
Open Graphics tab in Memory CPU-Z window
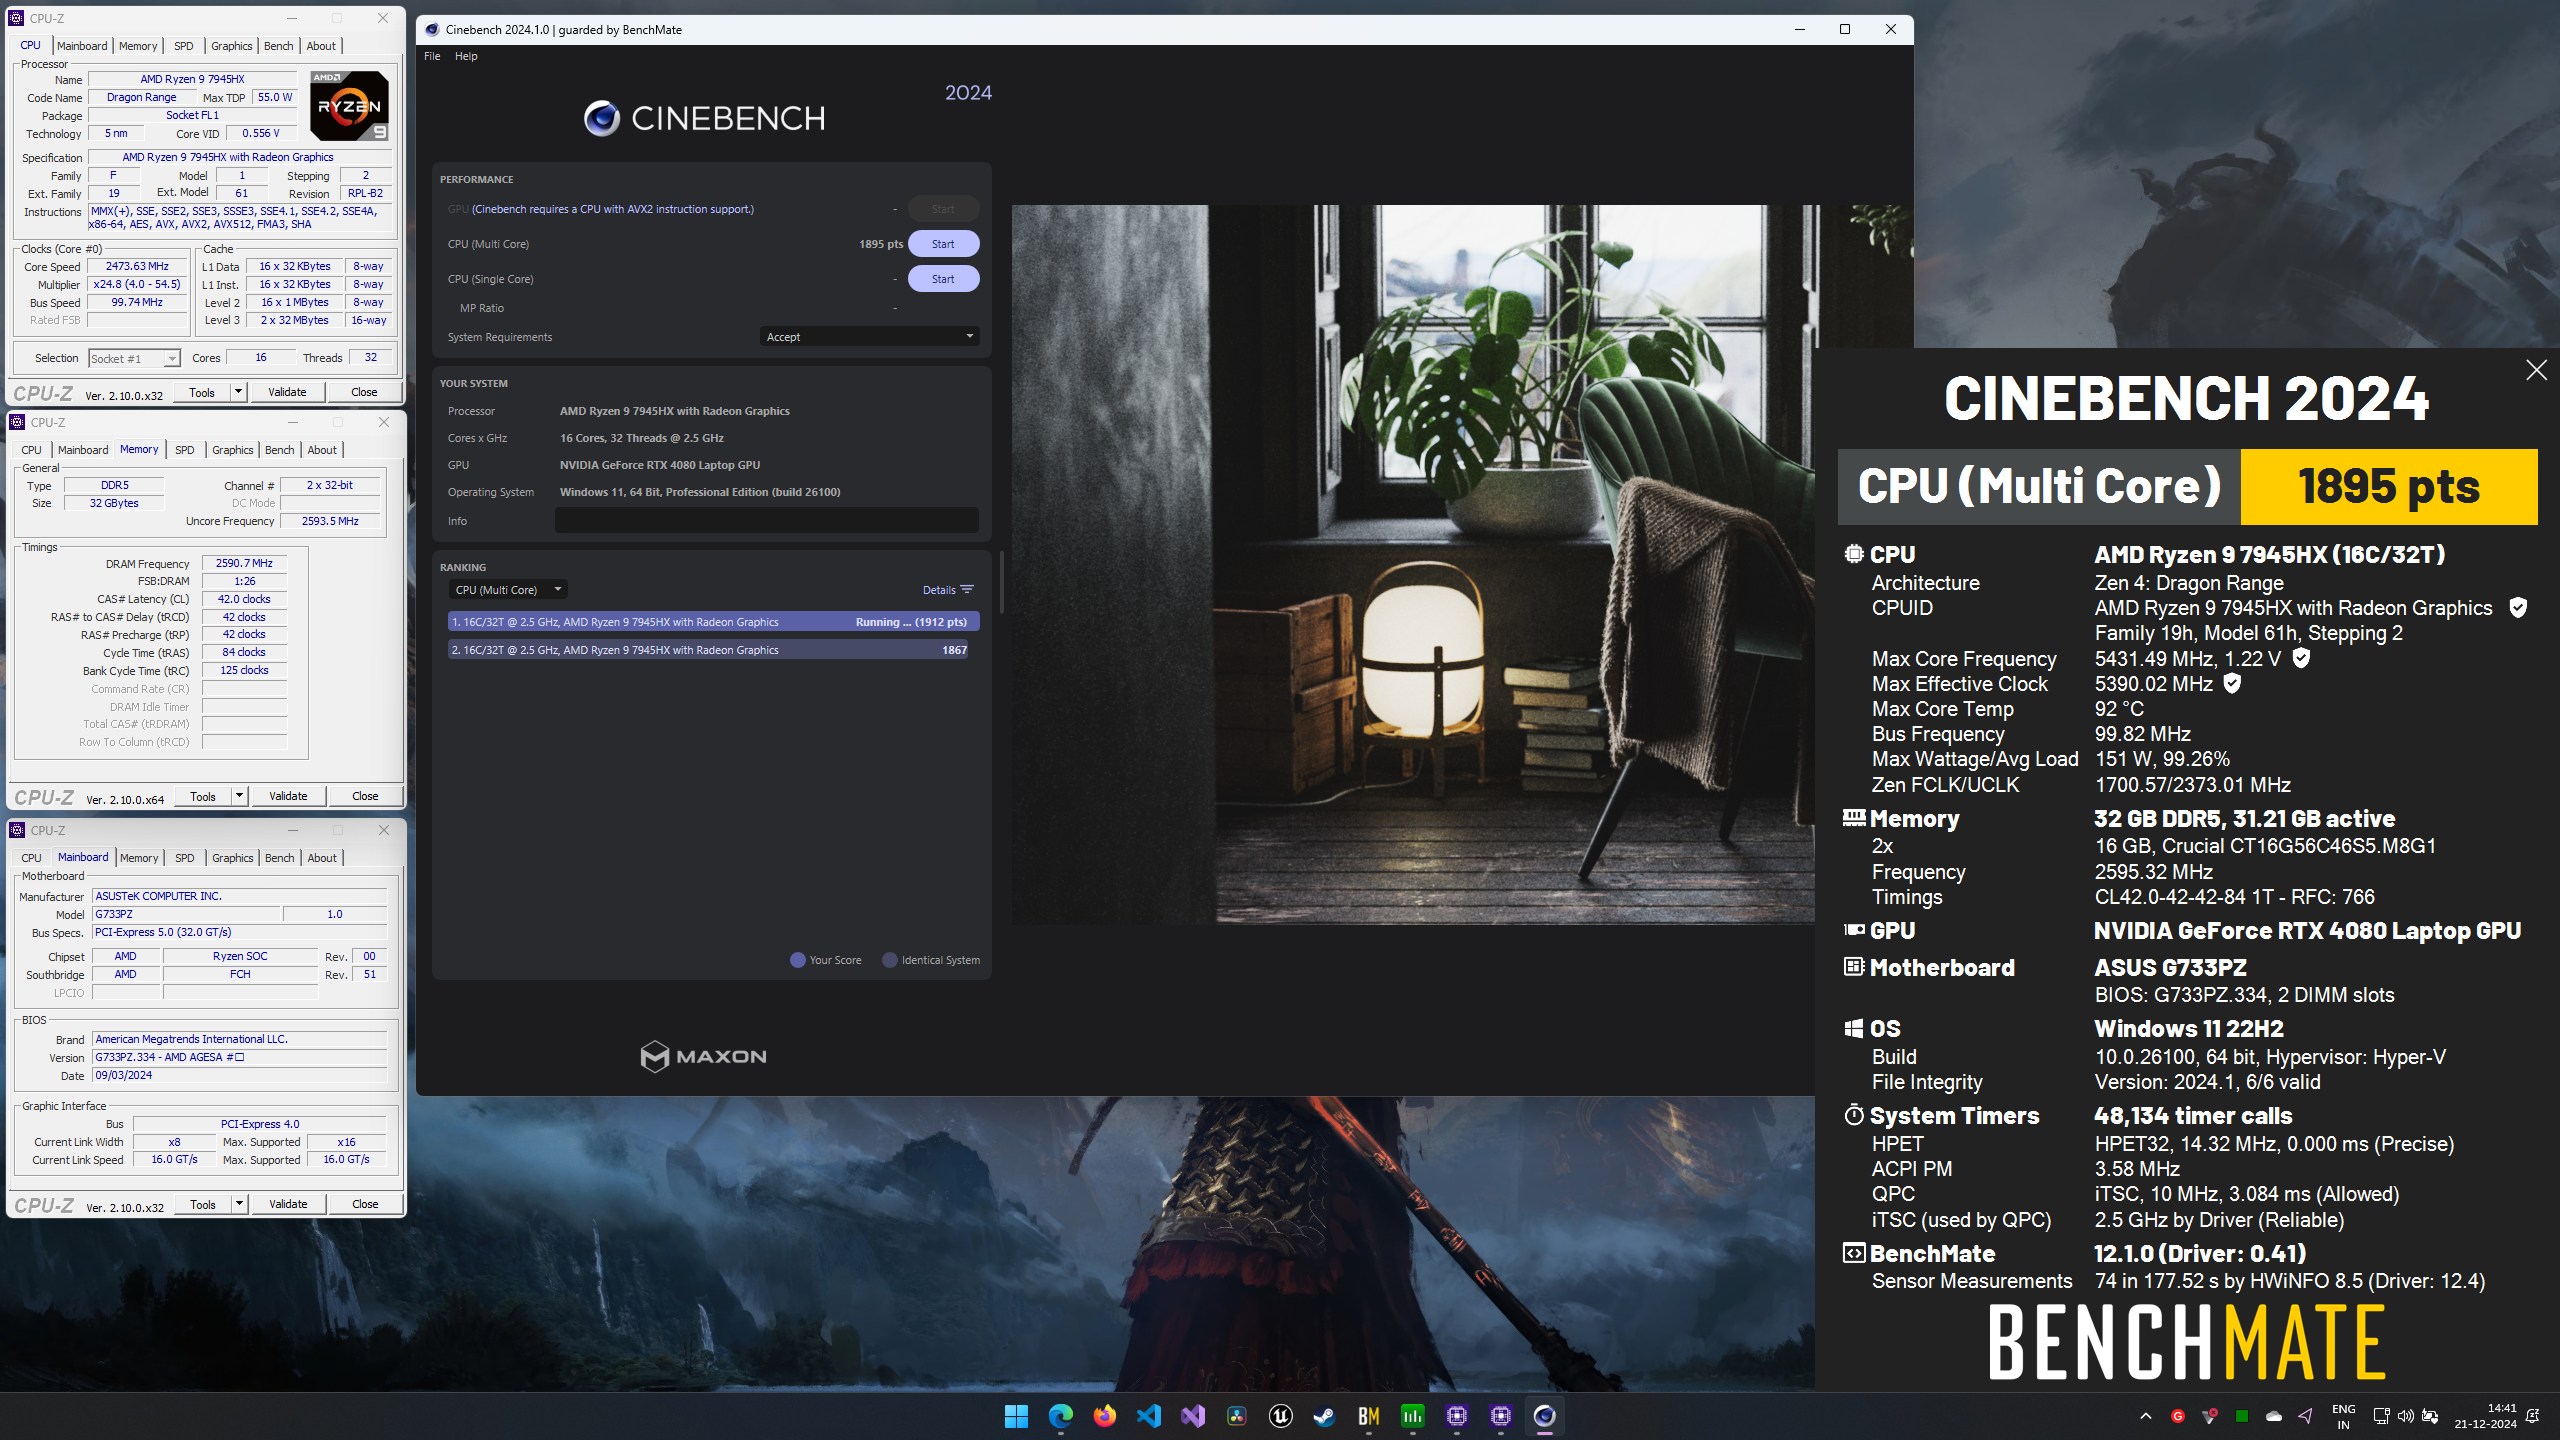[233, 450]
